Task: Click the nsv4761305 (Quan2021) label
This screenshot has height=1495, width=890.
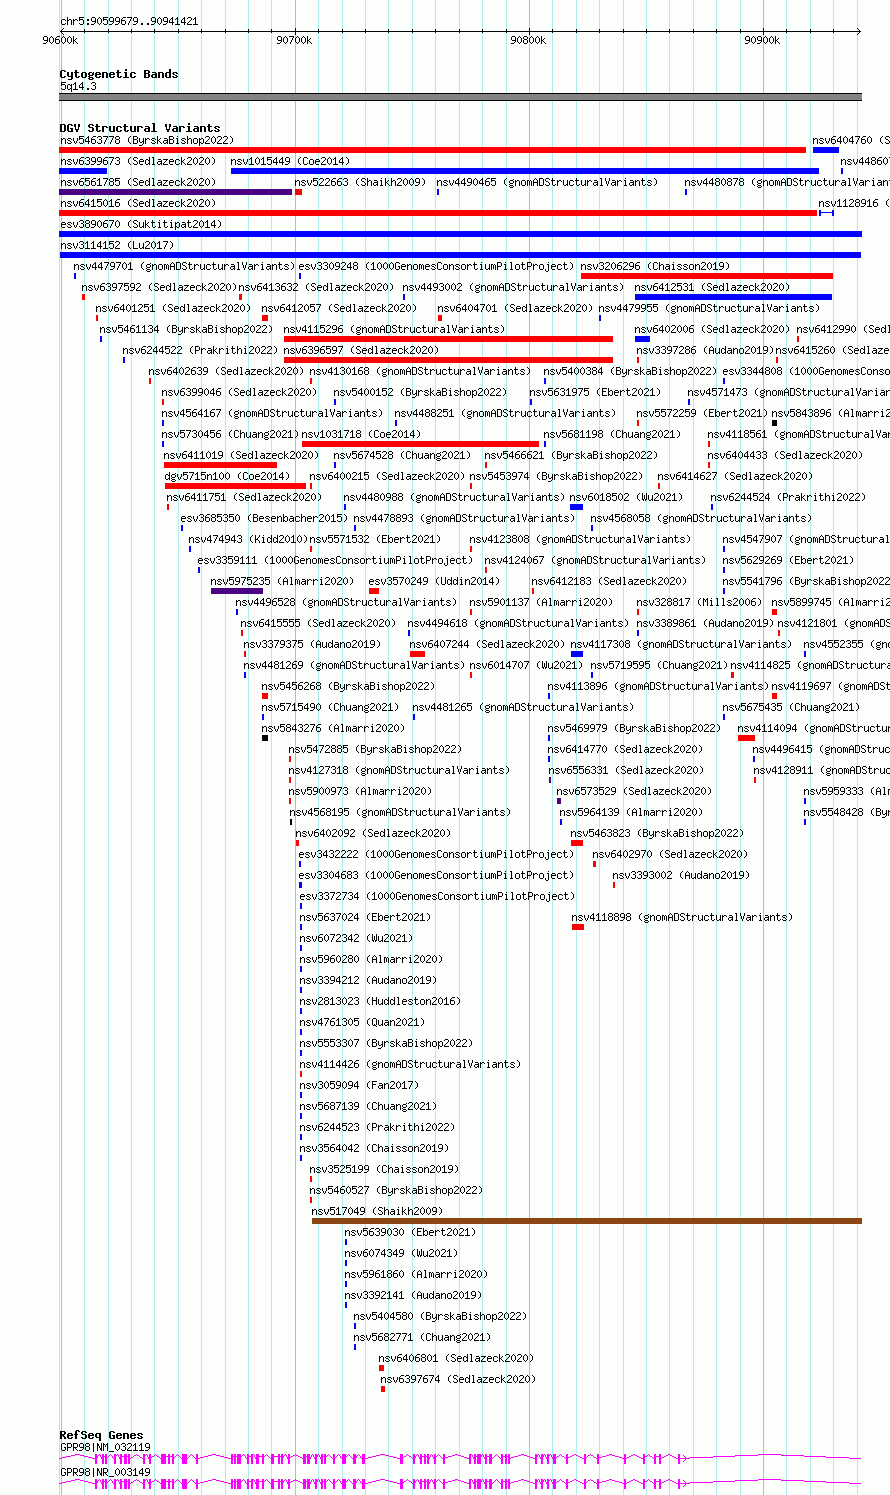Action: 362,1022
